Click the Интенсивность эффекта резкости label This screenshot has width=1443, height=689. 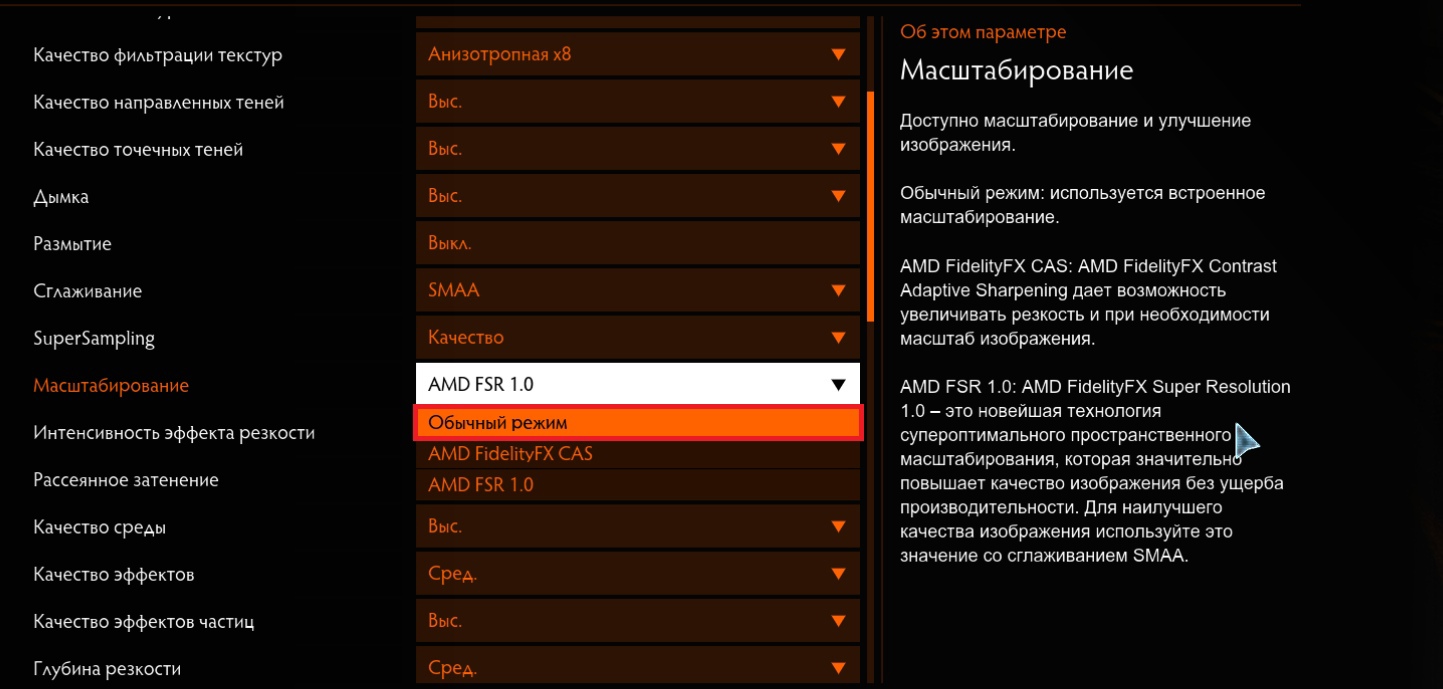[174, 433]
